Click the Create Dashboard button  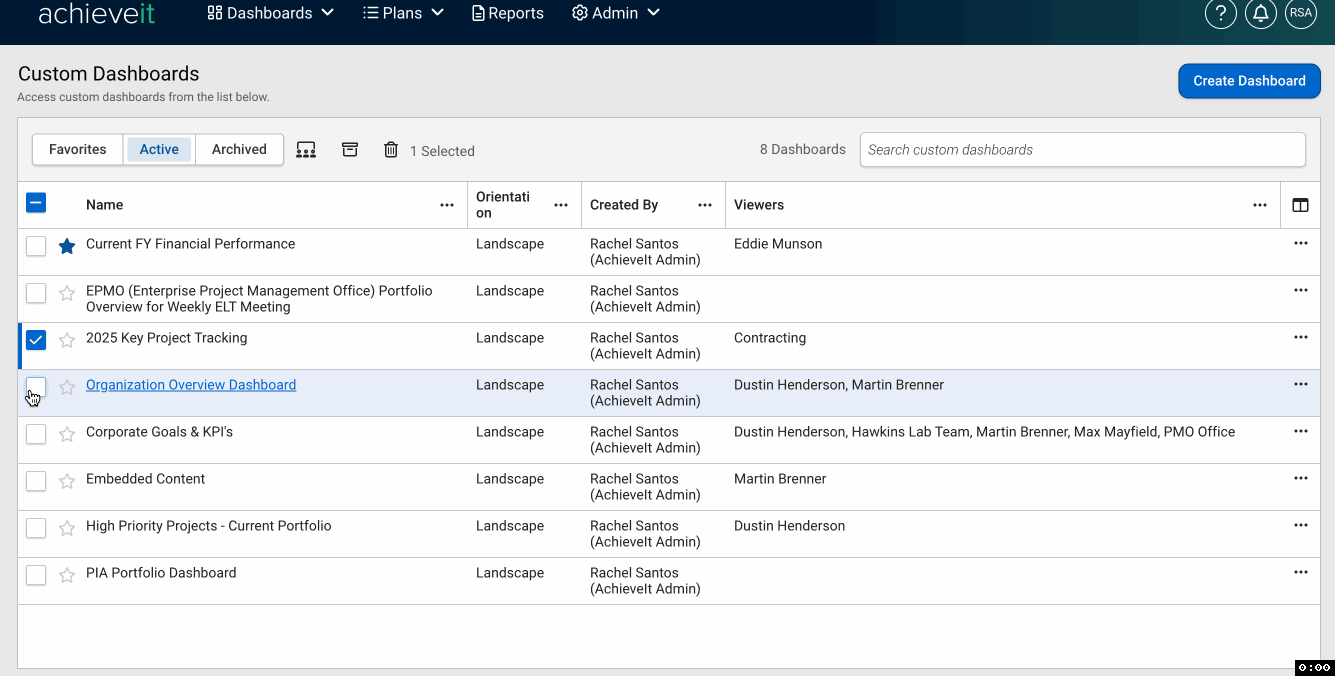pyautogui.click(x=1249, y=81)
